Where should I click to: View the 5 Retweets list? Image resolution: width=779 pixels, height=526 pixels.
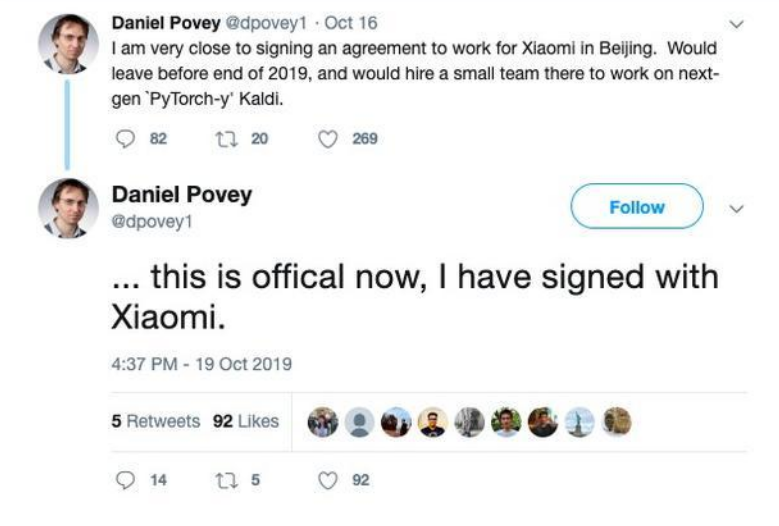[155, 421]
